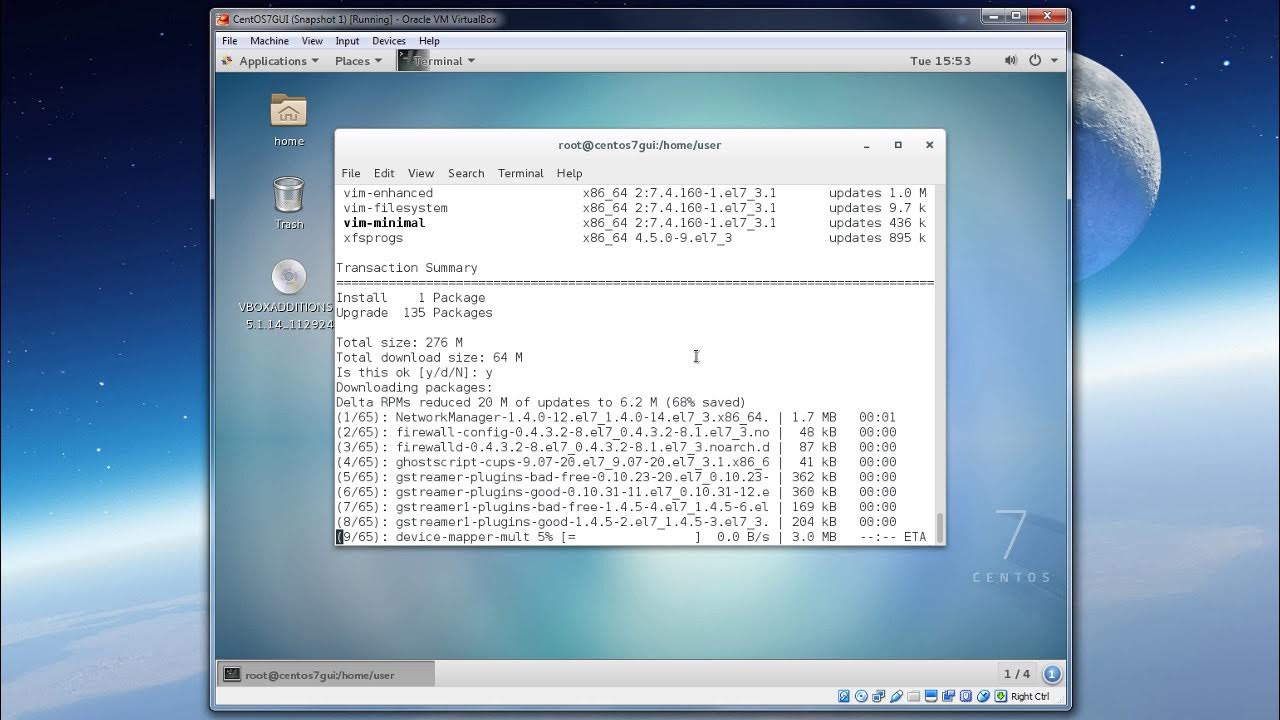Open VirtualBox File menu
Viewport: 1280px width, 720px height.
click(230, 41)
